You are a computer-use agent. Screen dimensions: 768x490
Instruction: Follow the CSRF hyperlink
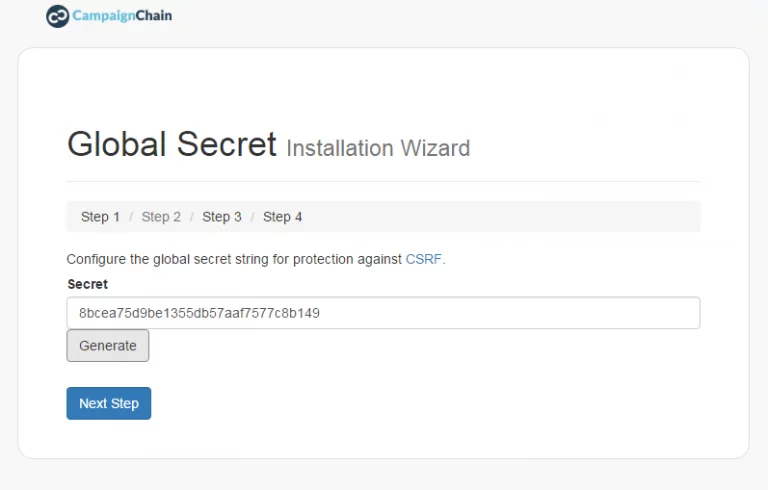[424, 259]
